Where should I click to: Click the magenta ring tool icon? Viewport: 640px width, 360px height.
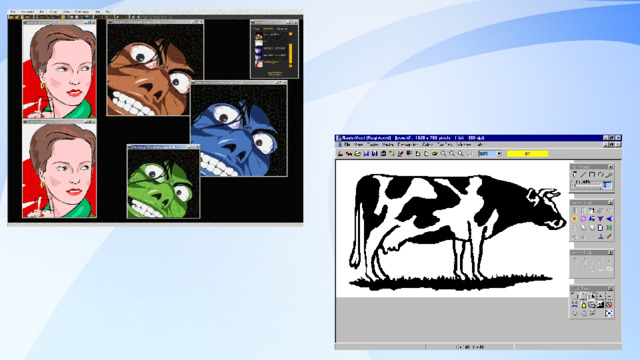click(583, 219)
